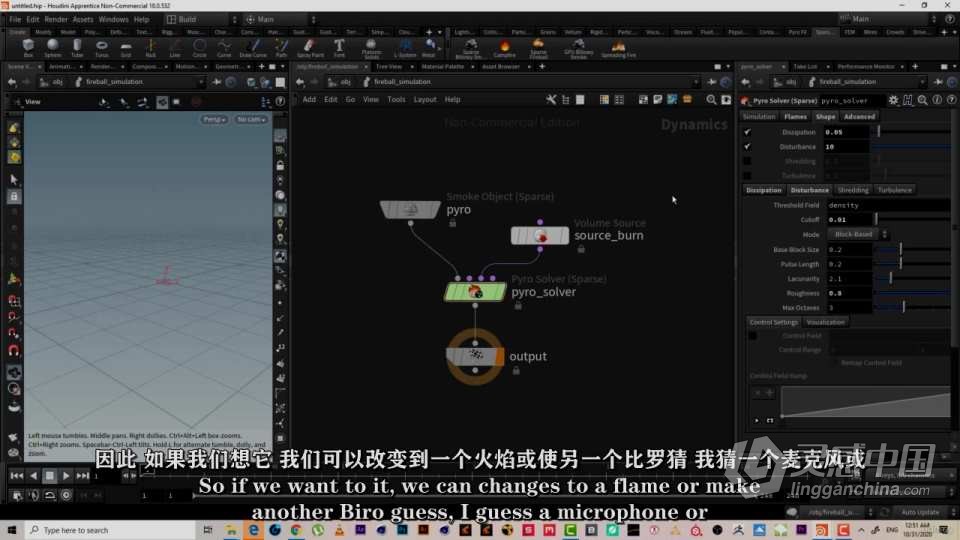This screenshot has width=960, height=540.
Task: Click the Threshold Field input
Action: pos(888,205)
